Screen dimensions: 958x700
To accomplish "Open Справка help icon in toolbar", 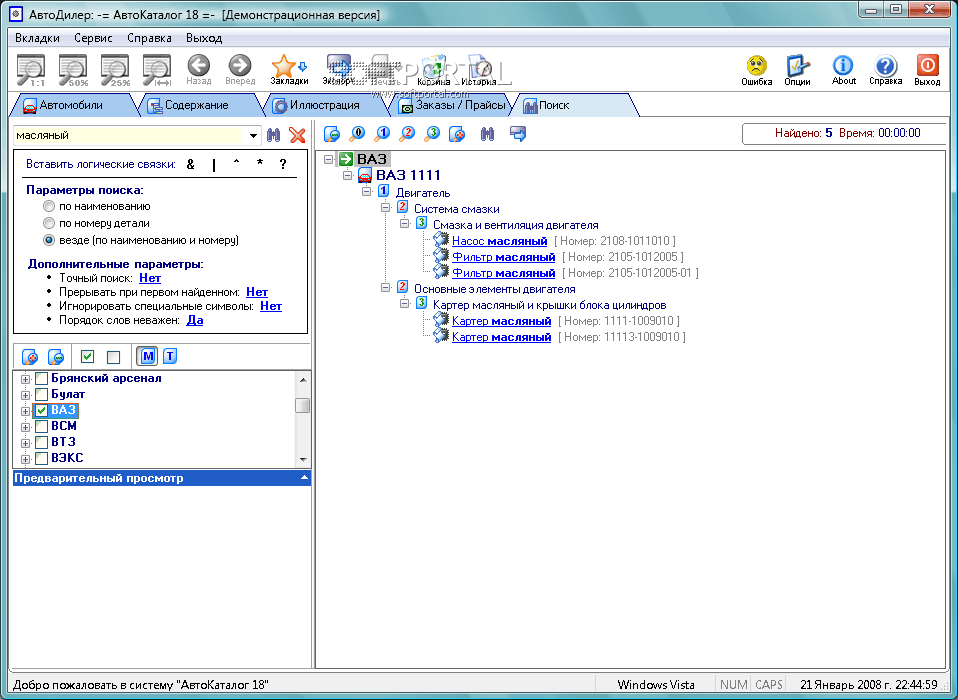I will click(x=885, y=70).
